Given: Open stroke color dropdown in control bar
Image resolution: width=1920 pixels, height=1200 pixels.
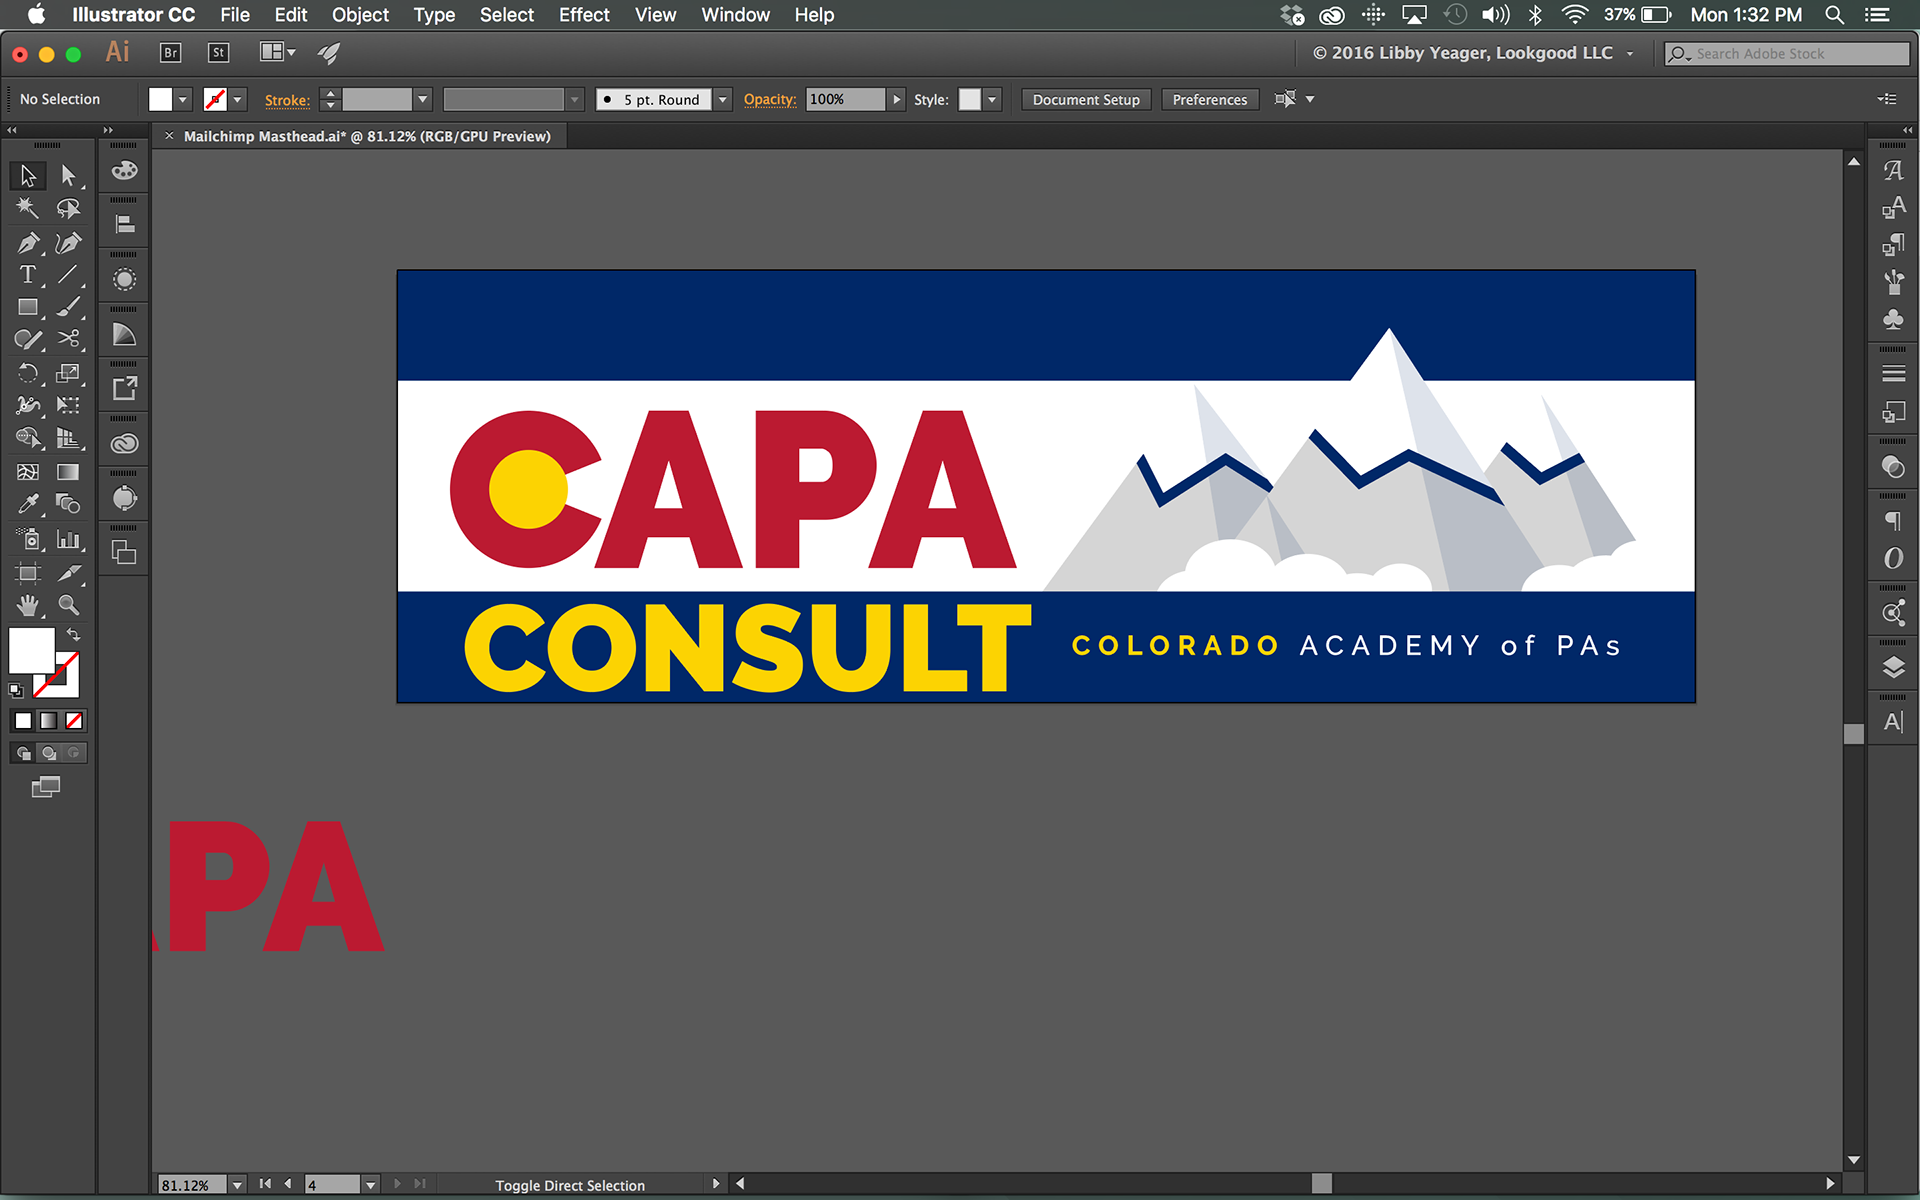Looking at the screenshot, I should click(238, 99).
